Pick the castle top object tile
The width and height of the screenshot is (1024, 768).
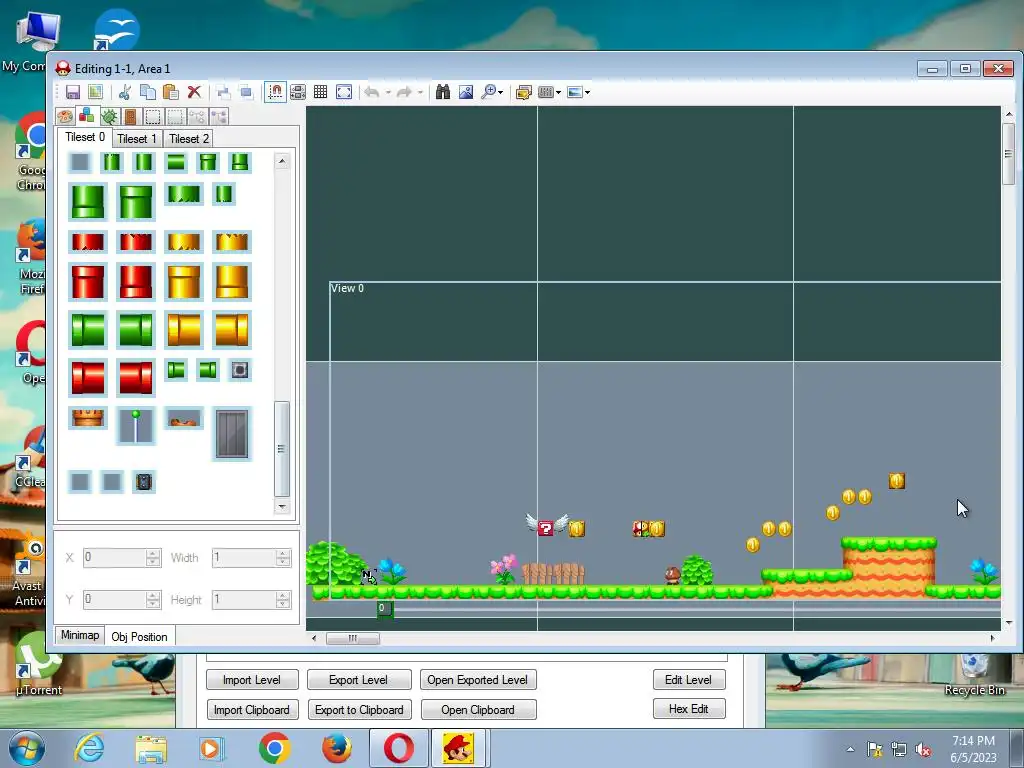[88, 418]
